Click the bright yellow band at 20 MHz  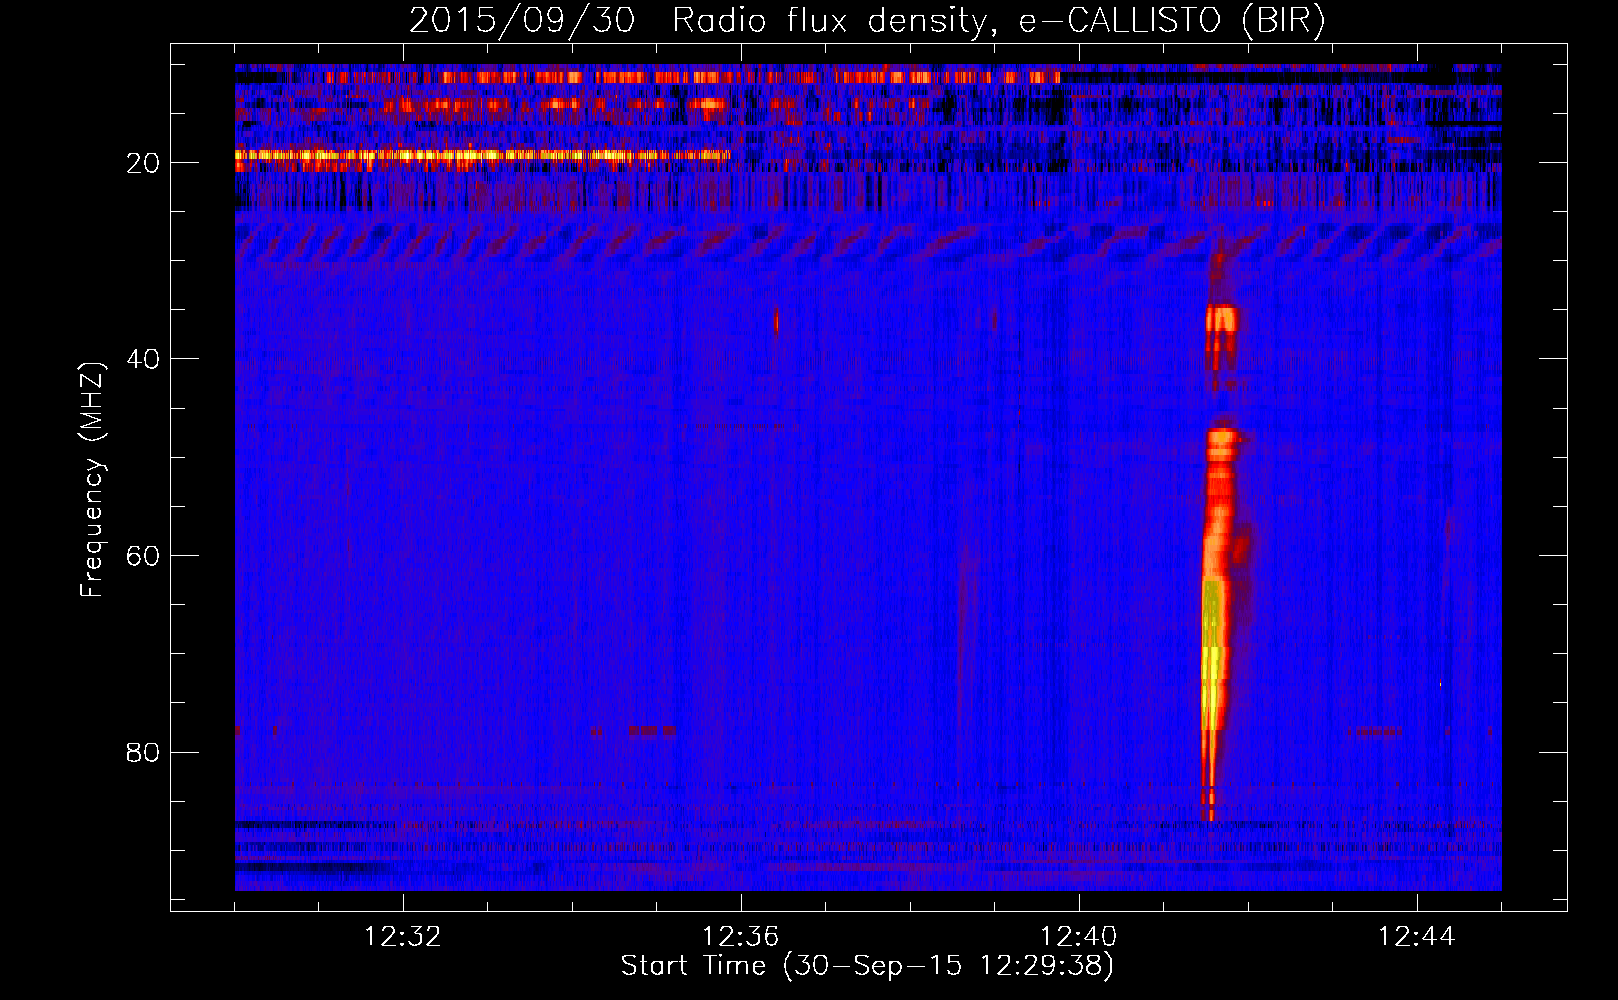[x=483, y=155]
